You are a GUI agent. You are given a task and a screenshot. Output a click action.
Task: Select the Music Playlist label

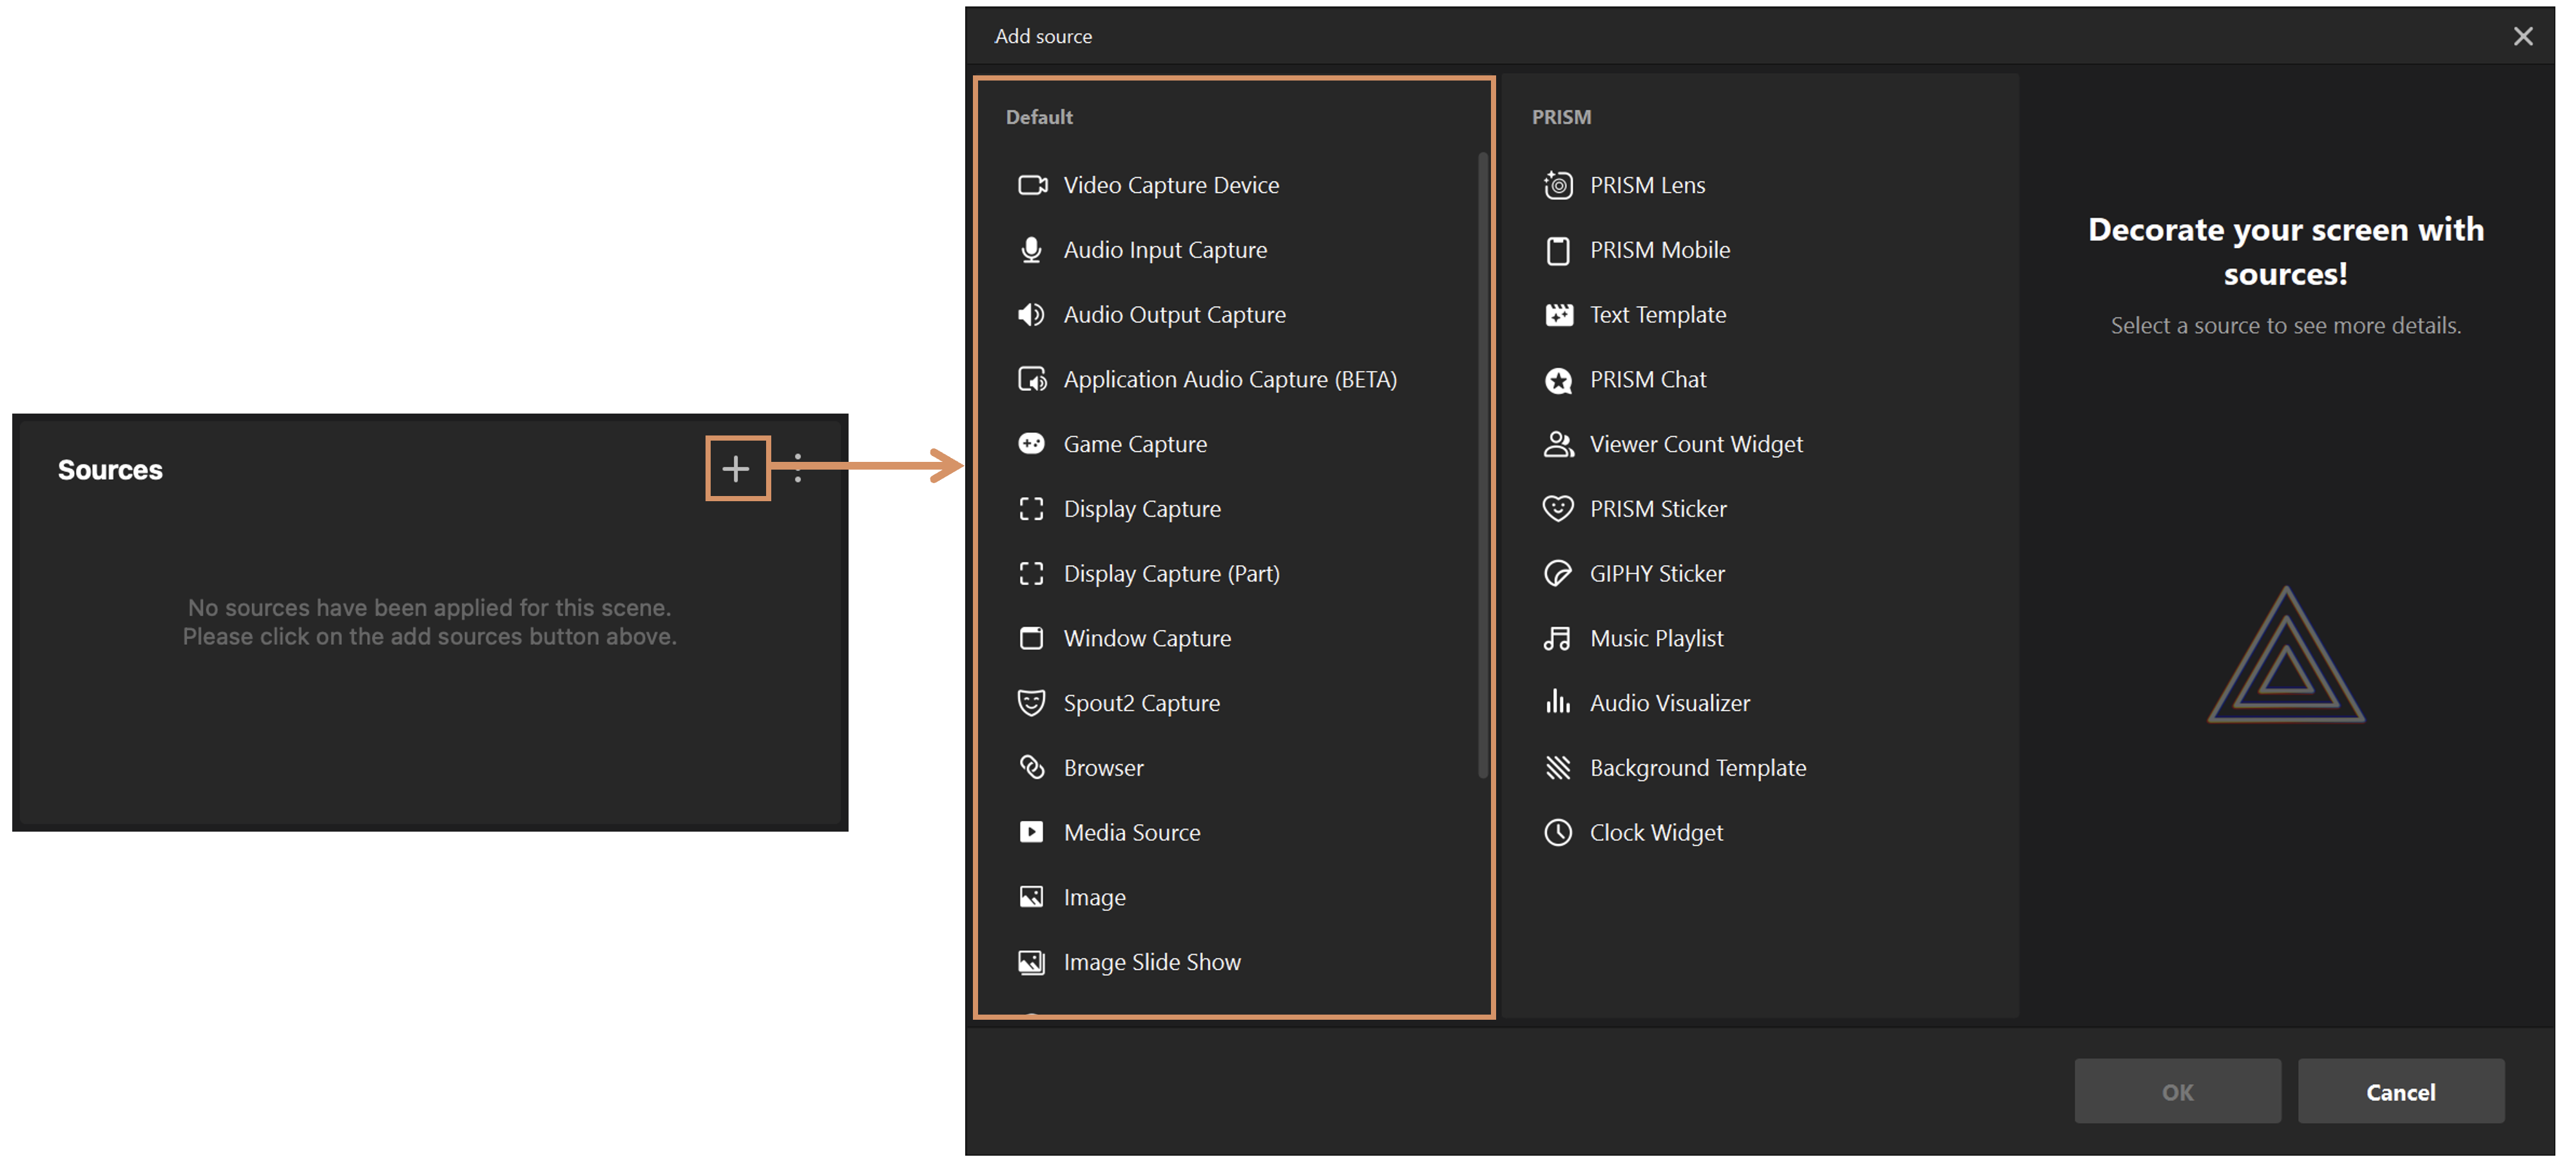pyautogui.click(x=1656, y=638)
